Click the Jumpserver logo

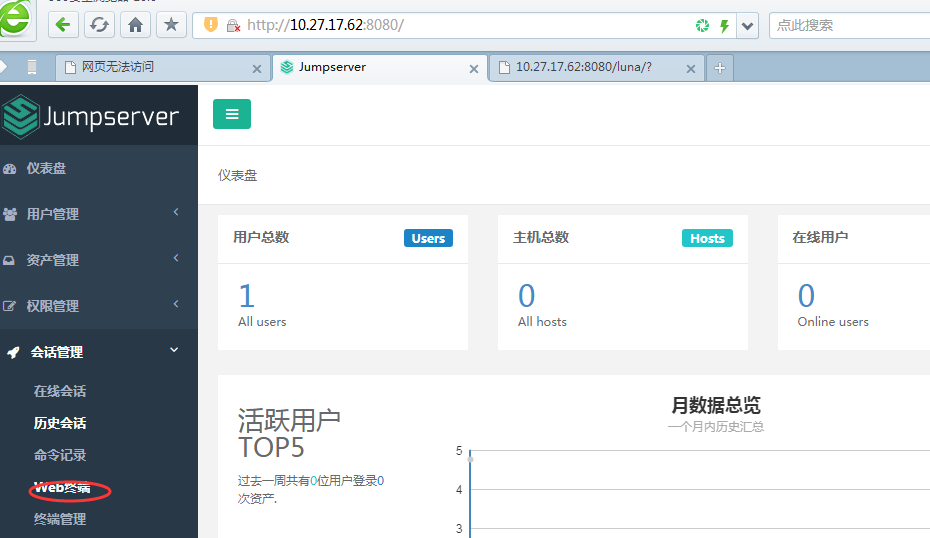[x=90, y=116]
